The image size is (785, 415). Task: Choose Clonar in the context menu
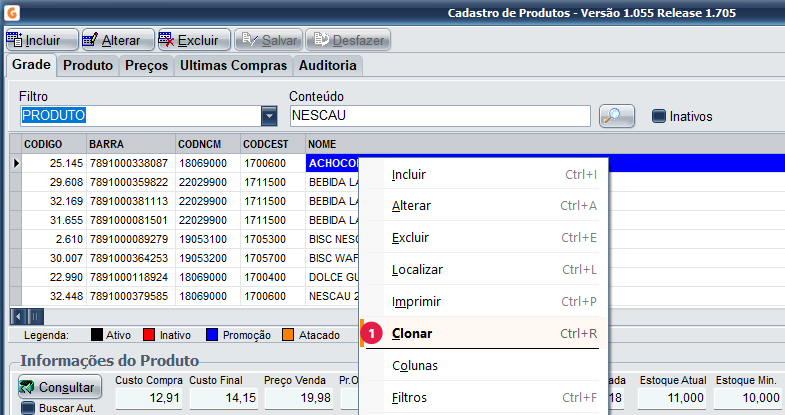[484, 333]
